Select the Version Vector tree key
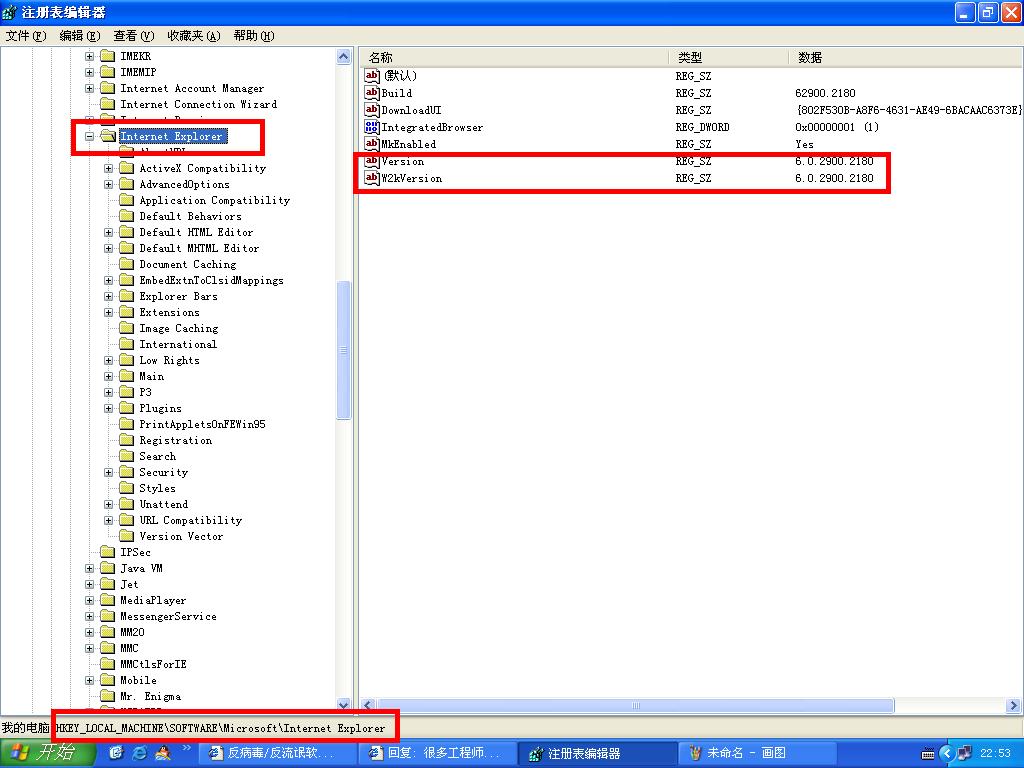Viewport: 1024px width, 768px height. pyautogui.click(x=181, y=536)
